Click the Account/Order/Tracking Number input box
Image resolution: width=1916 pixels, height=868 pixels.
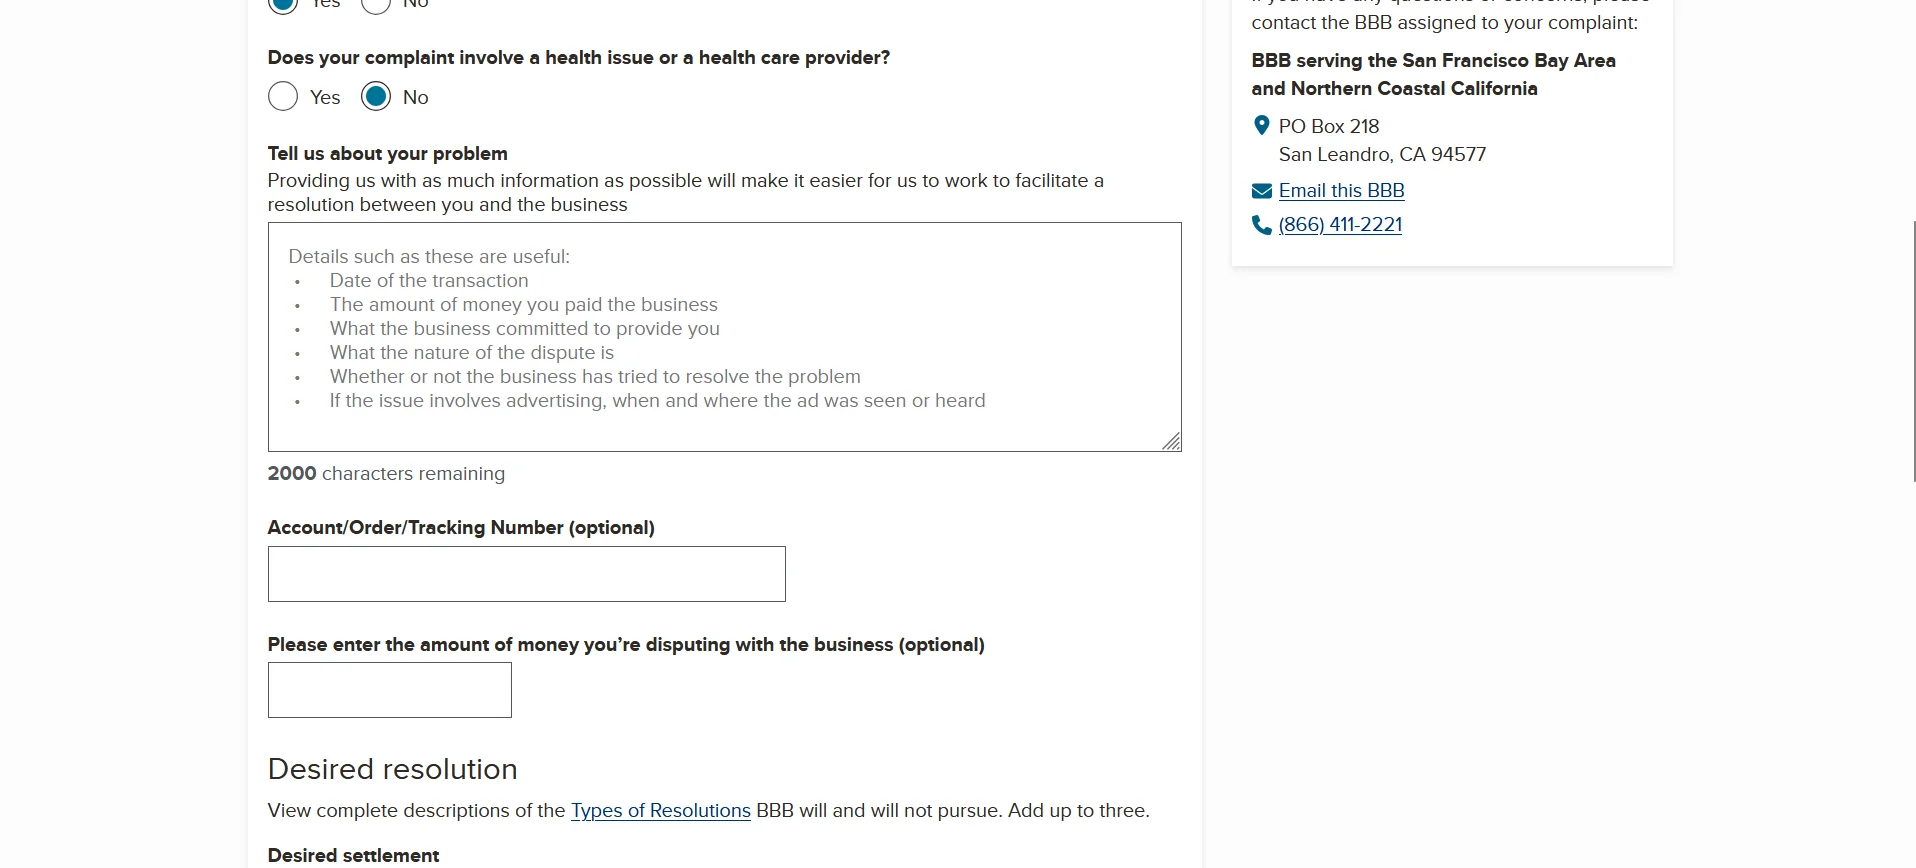tap(526, 574)
